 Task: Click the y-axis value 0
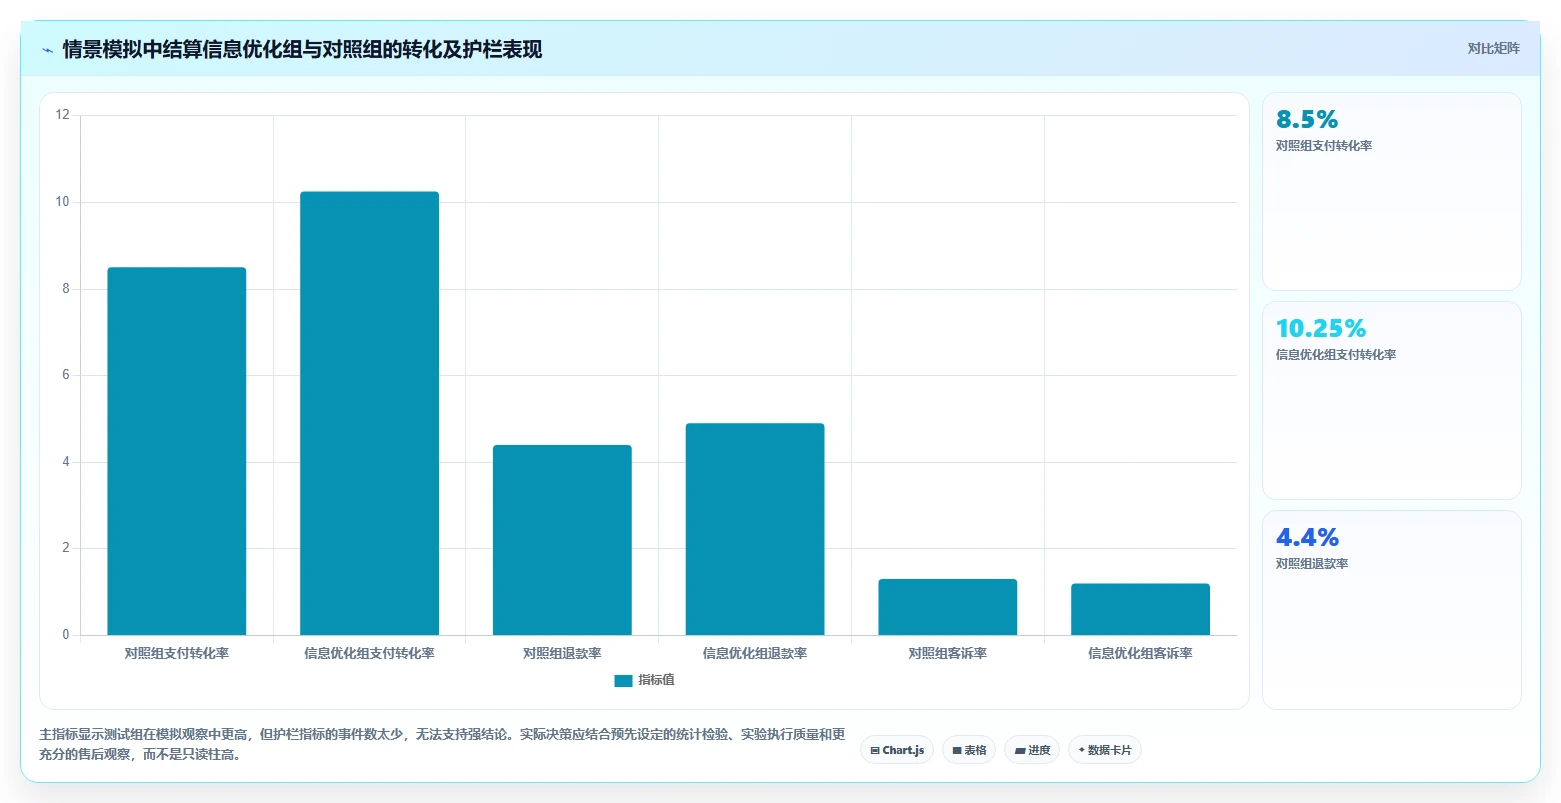click(66, 635)
